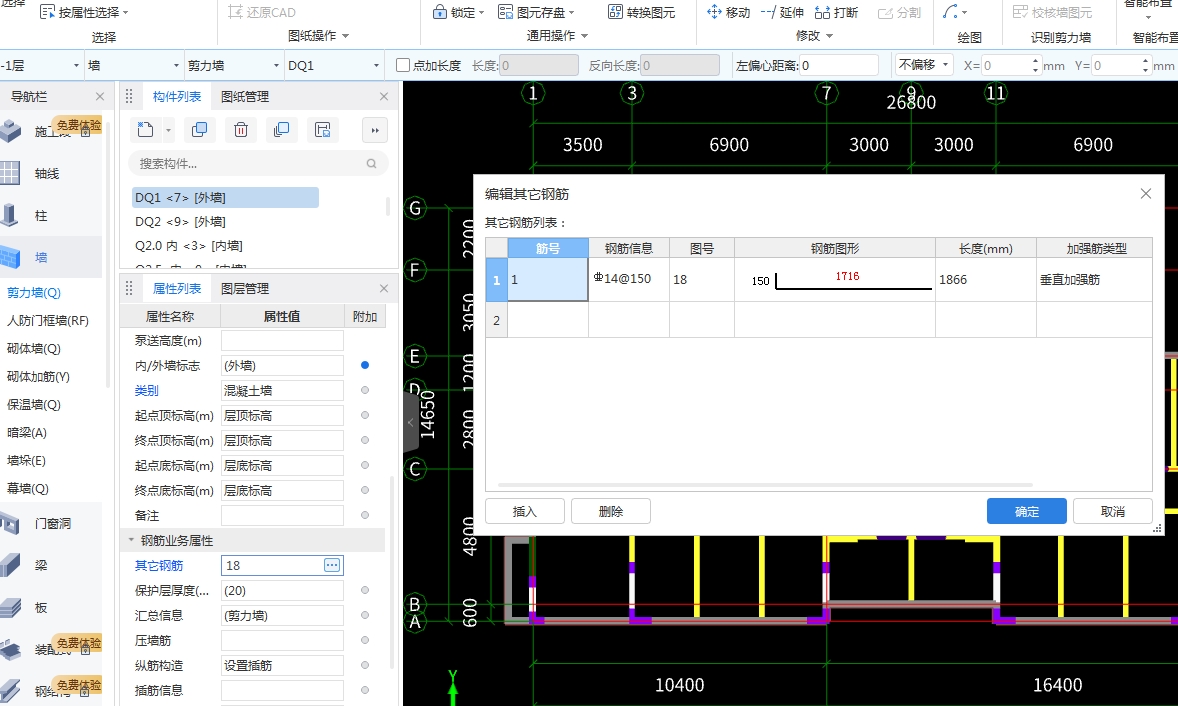Viewport: 1178px width, 706px height.
Task: Click the rebar info cell showing 14@150
Action: [x=629, y=279]
